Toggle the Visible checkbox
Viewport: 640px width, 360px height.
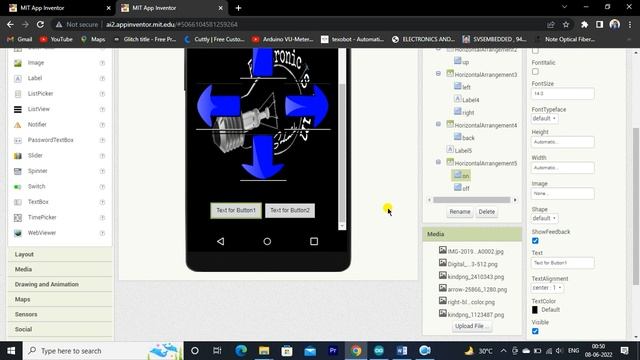(535, 331)
